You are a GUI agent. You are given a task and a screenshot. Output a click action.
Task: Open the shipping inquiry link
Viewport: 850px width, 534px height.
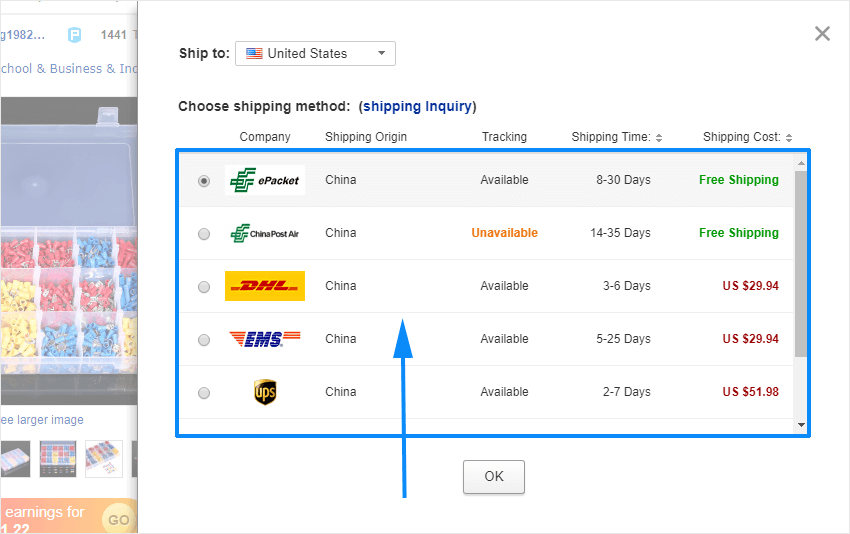click(x=417, y=106)
